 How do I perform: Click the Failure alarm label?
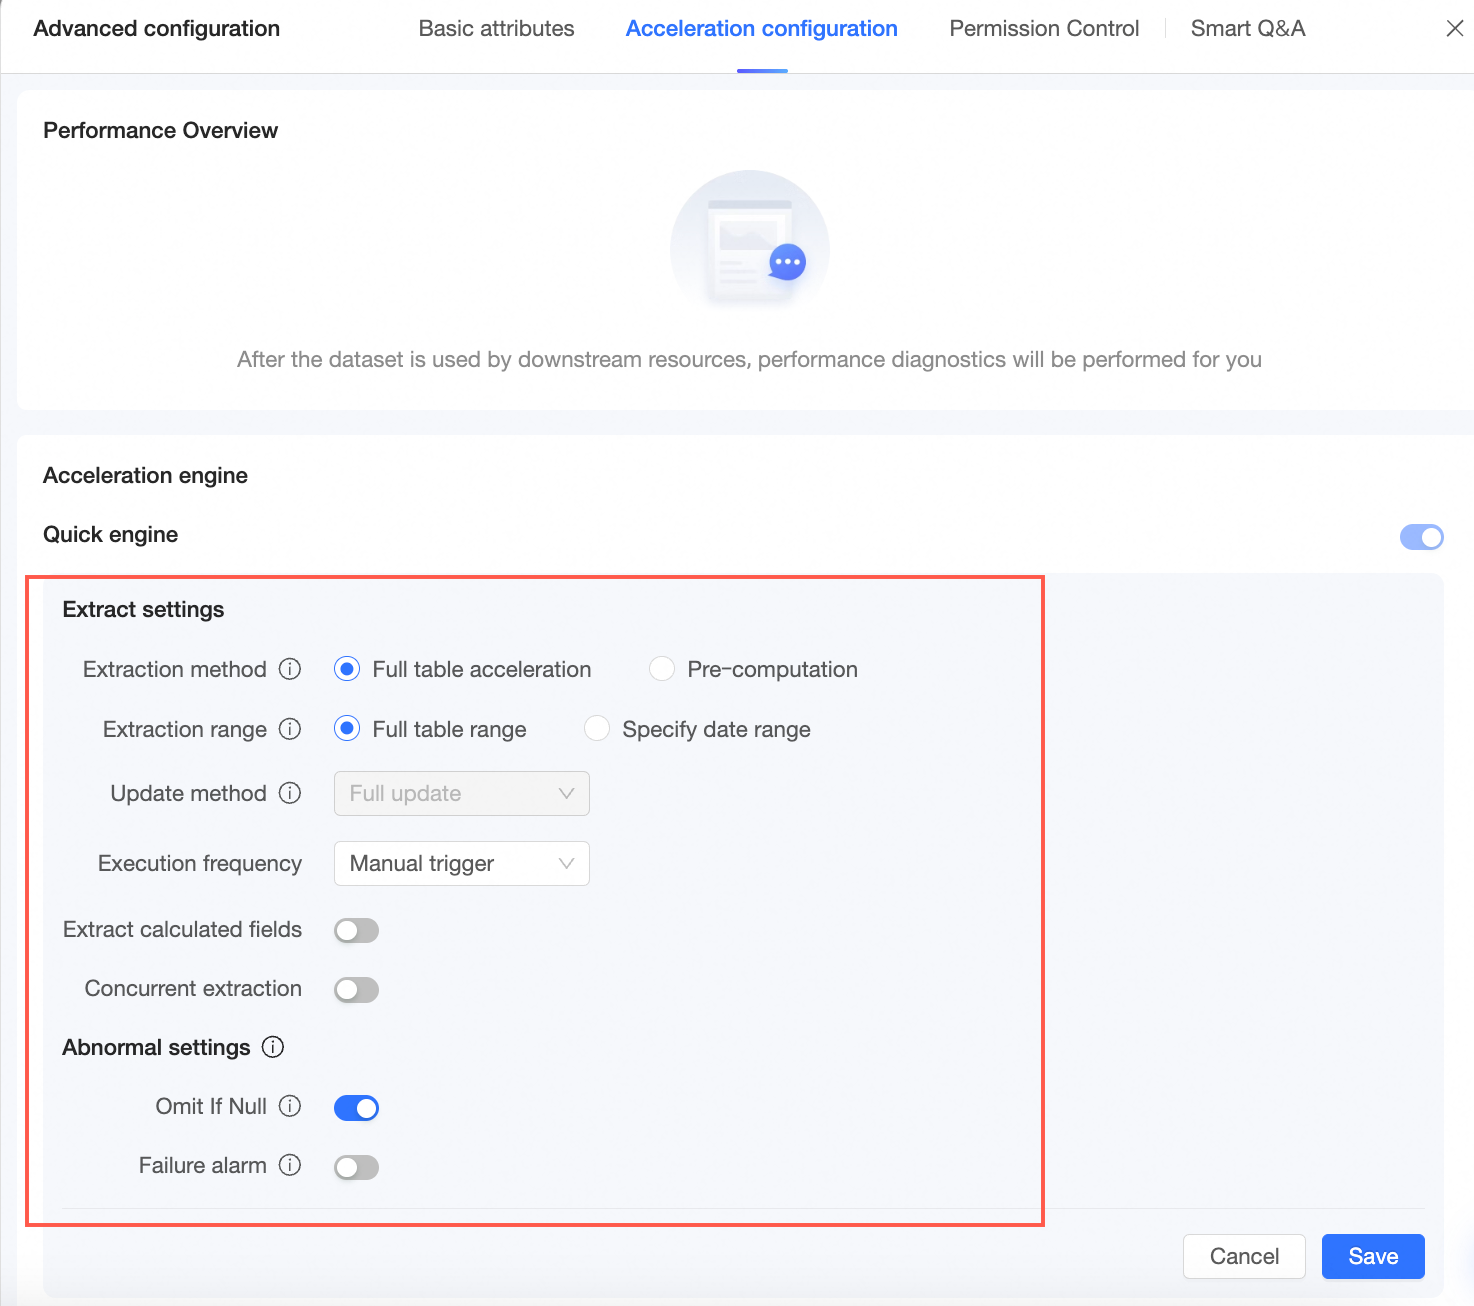[x=203, y=1165]
